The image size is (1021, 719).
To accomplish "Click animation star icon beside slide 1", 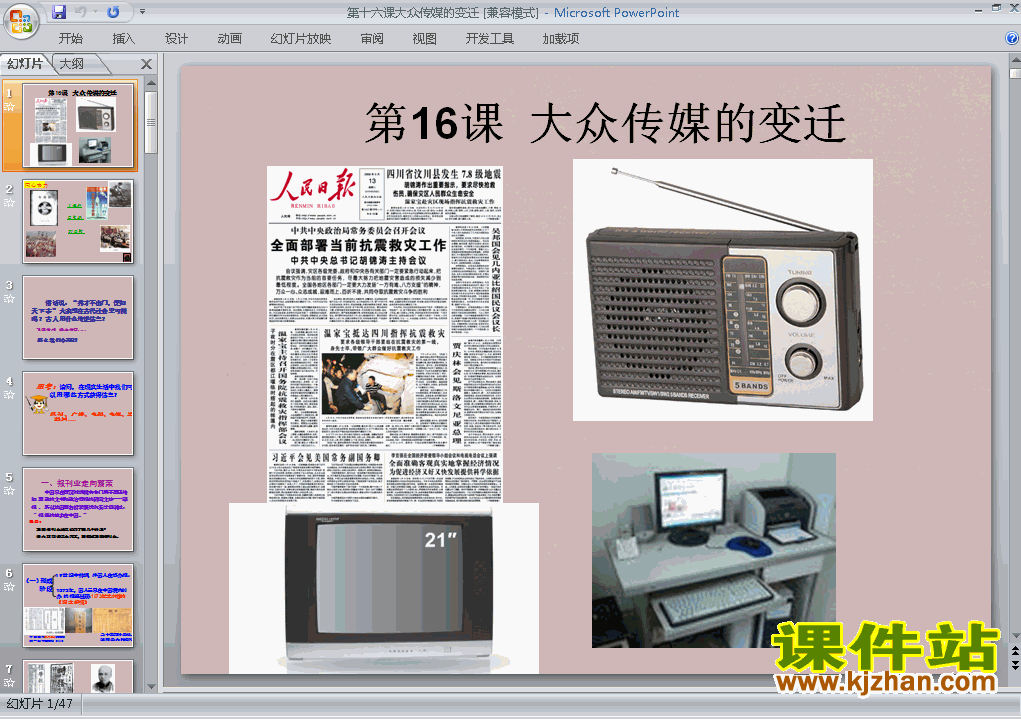I will (9, 106).
